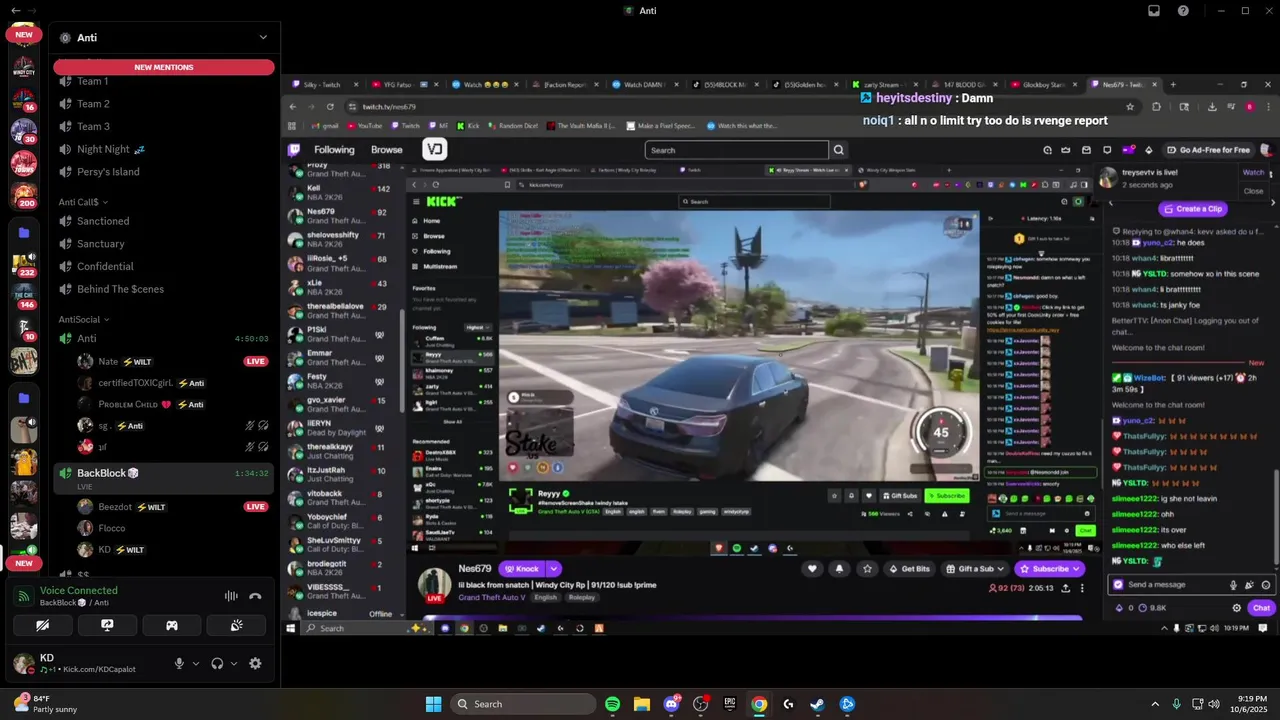Open Chrome from the taskbar
Screen dimensions: 1280x720
click(759, 704)
